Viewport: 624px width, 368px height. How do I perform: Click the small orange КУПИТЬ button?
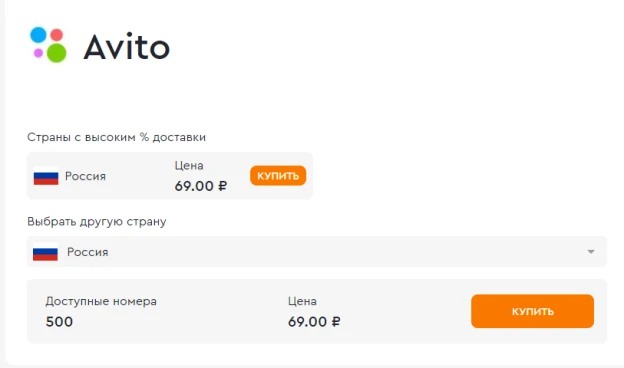coord(278,175)
